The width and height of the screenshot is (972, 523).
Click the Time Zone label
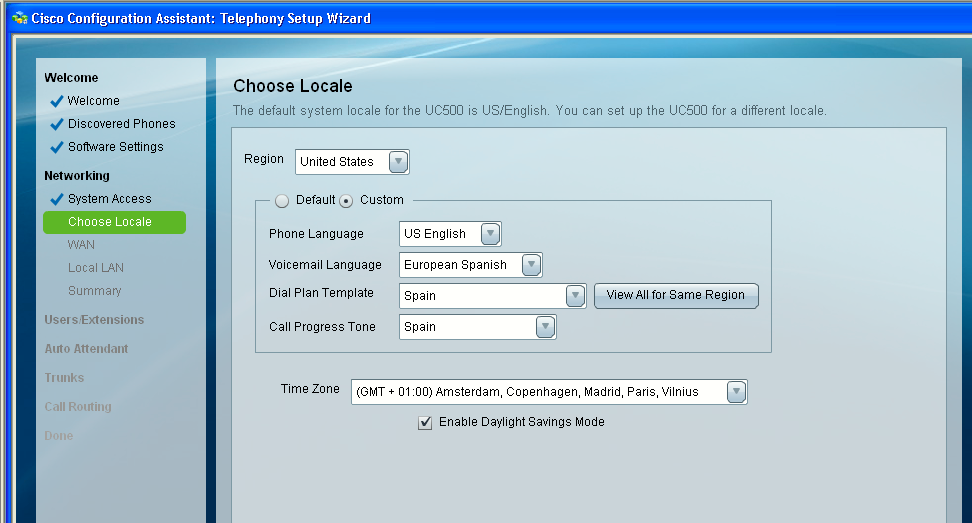coord(310,389)
